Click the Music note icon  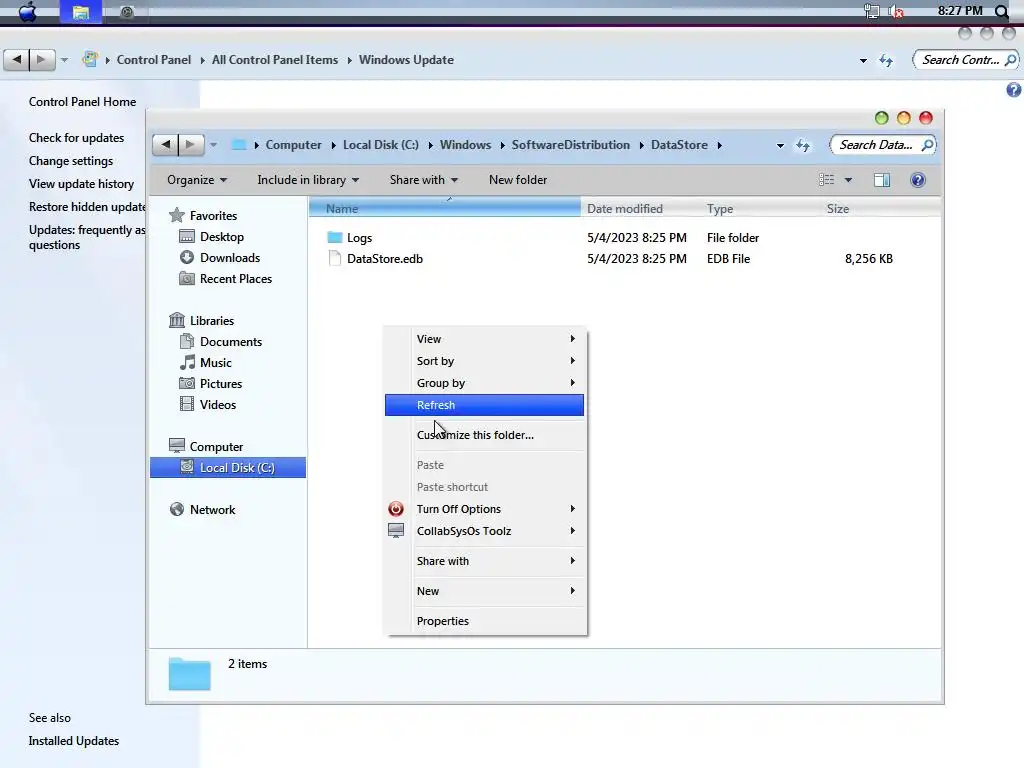point(187,362)
